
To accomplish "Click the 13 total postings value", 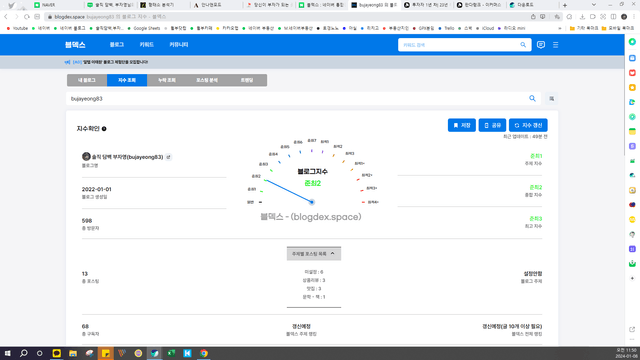I will [84, 274].
